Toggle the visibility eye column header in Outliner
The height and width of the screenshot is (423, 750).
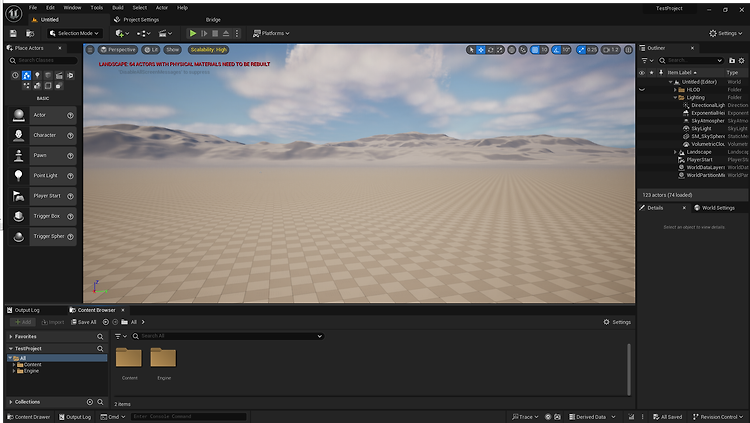pos(642,73)
